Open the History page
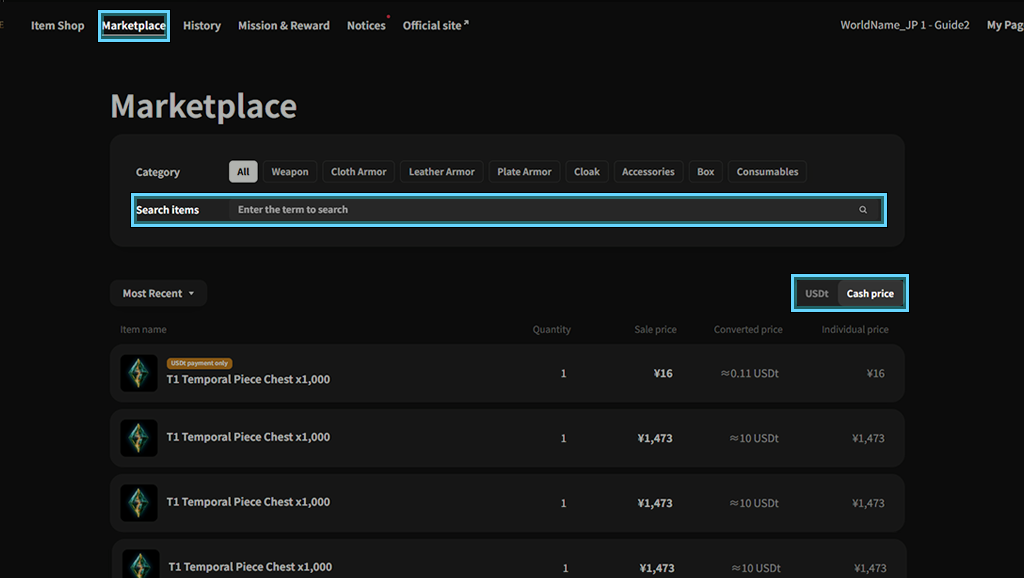 click(202, 26)
